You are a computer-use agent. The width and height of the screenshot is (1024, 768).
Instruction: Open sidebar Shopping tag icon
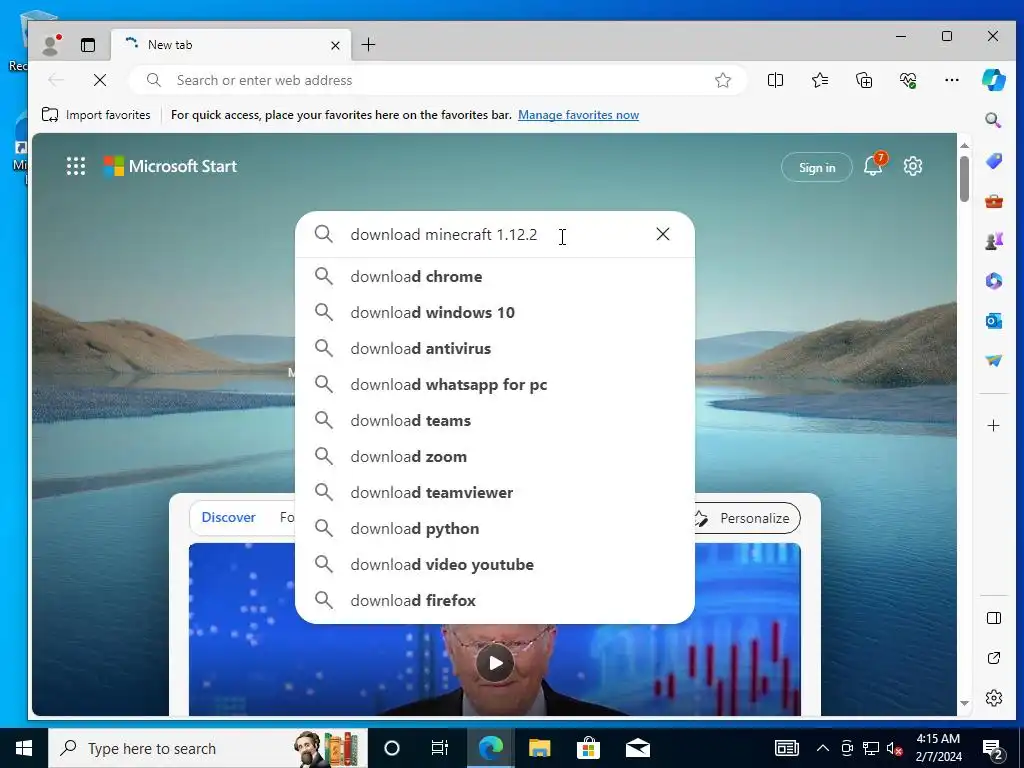pyautogui.click(x=993, y=161)
